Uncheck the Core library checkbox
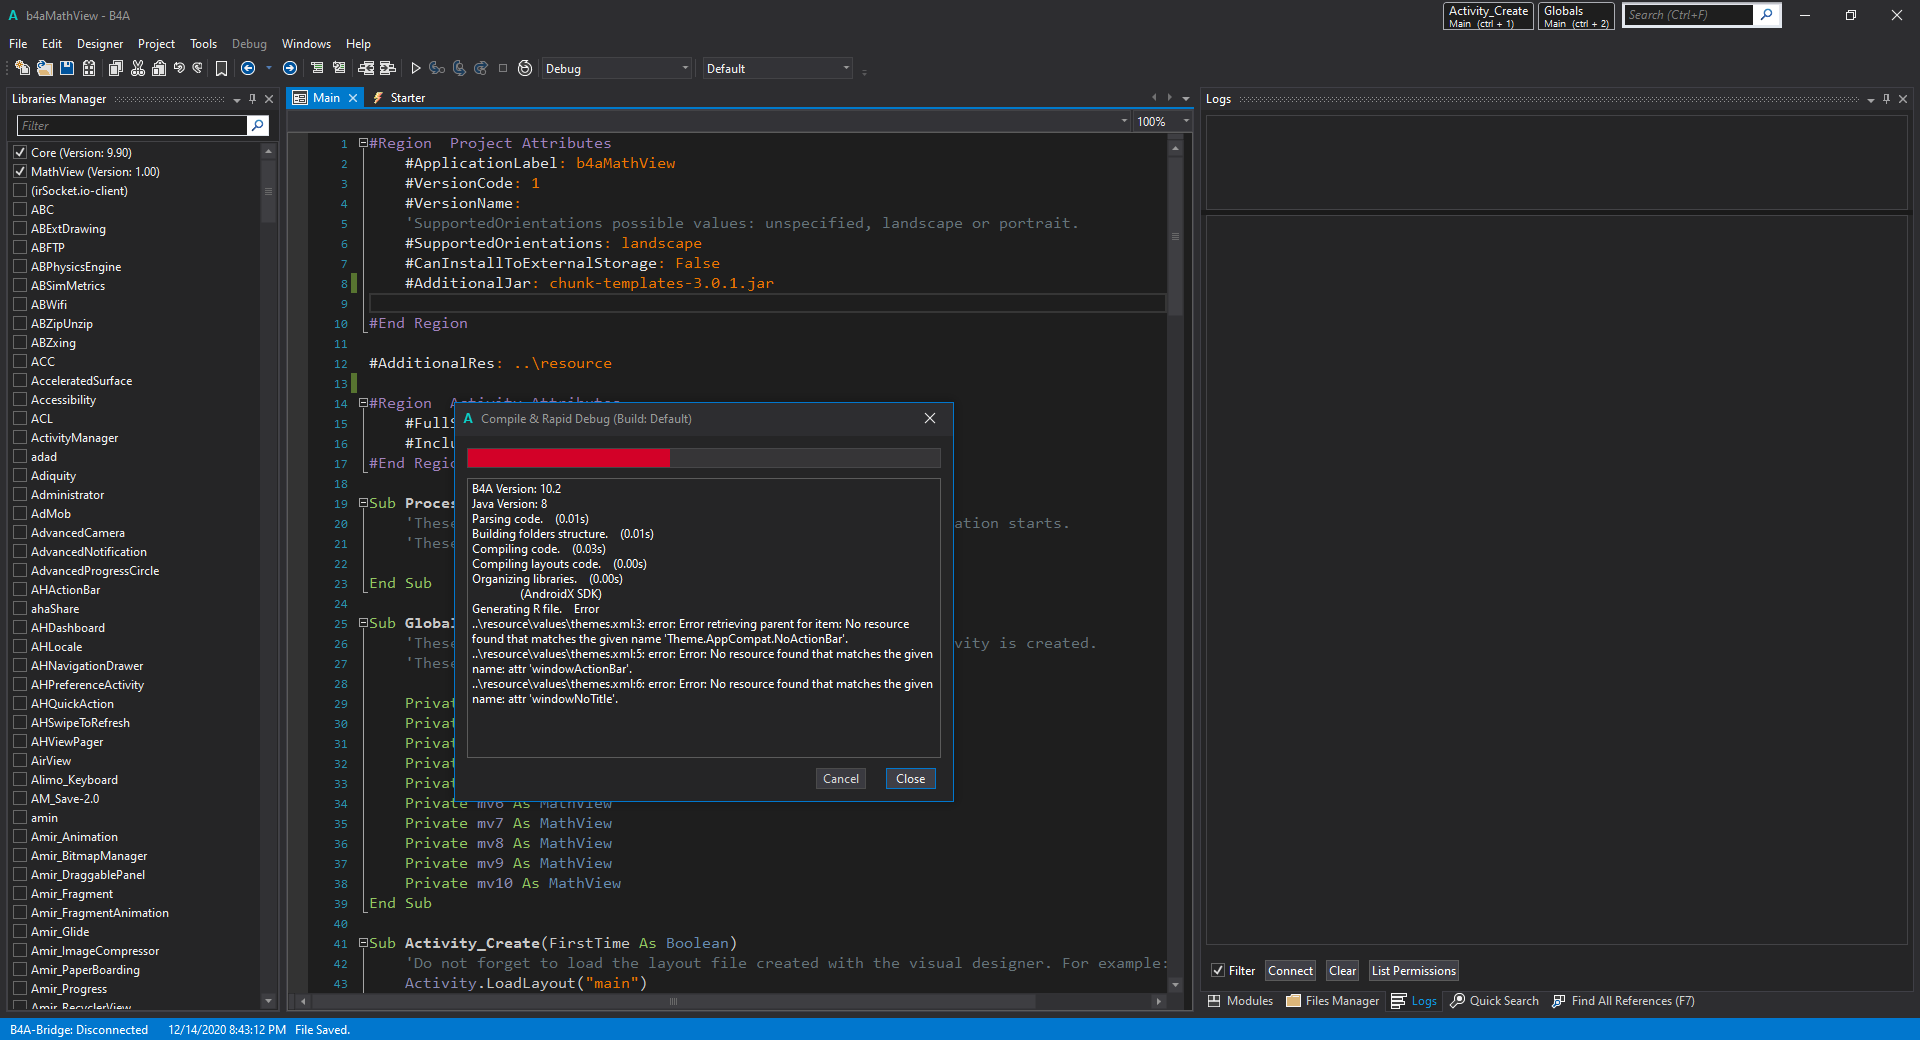The height and width of the screenshot is (1040, 1920). click(20, 152)
